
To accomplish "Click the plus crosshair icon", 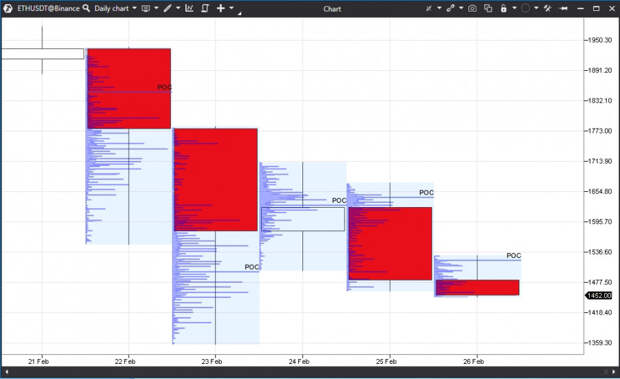I will click(x=221, y=8).
